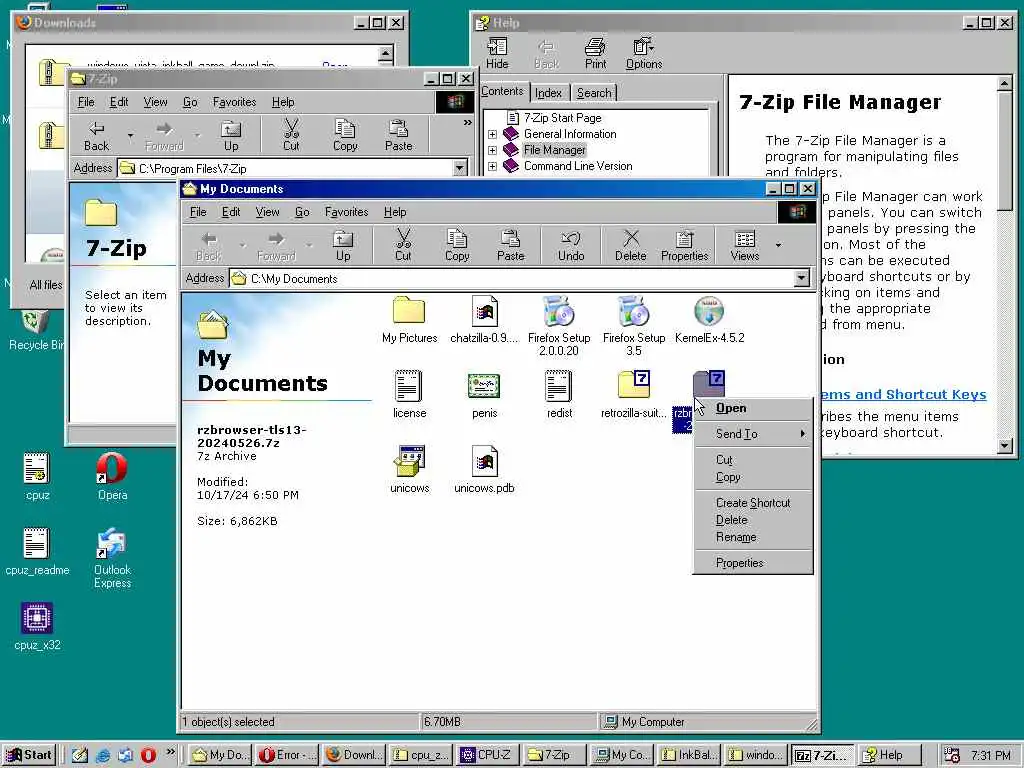Go Up one level in My Documents
The height and width of the screenshot is (768, 1024).
[x=343, y=245]
